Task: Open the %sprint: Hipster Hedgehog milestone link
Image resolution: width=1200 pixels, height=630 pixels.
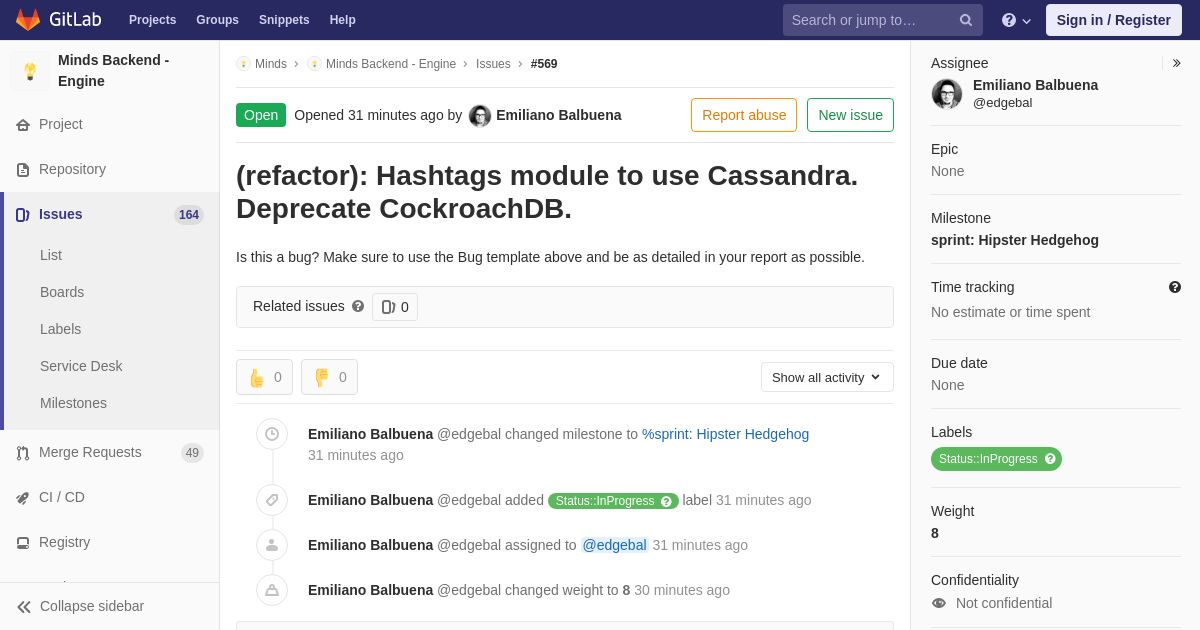Action: (x=725, y=434)
